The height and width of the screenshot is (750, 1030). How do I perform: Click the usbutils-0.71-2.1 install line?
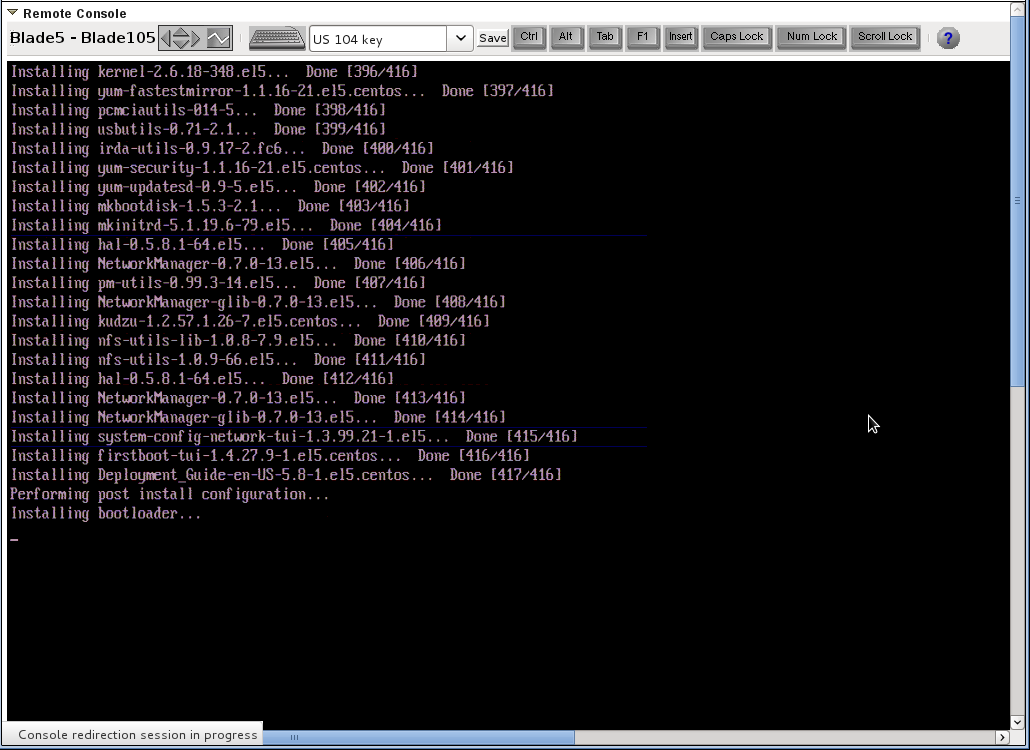pos(198,129)
